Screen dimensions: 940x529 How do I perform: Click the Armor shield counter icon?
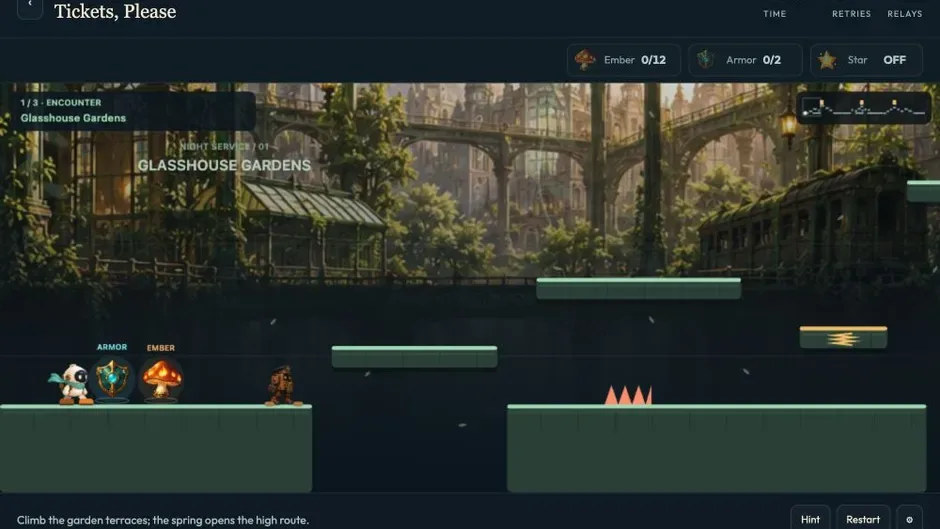[706, 59]
